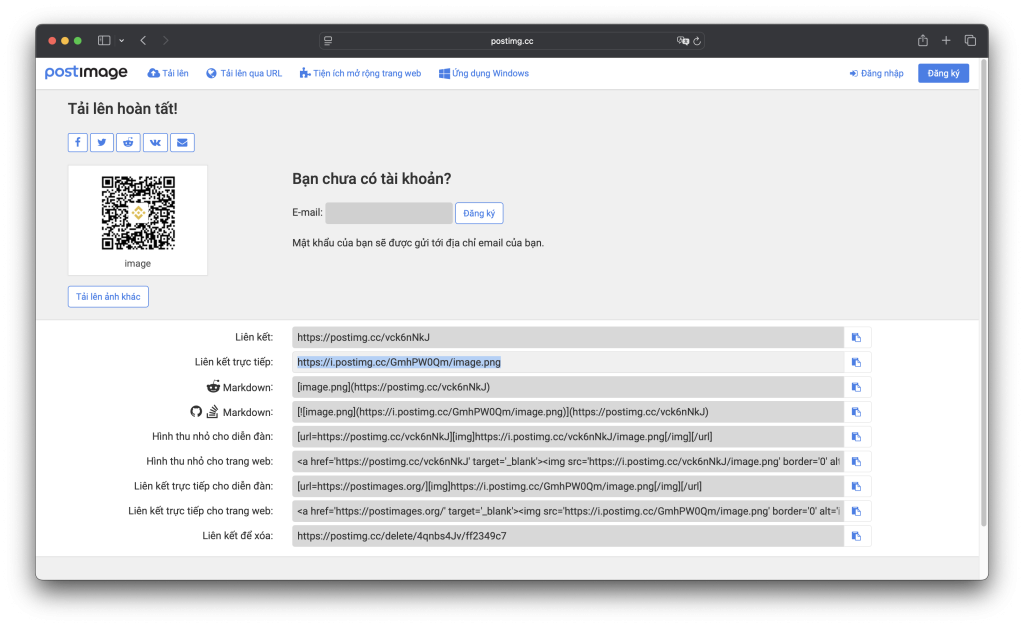Open Safari sidebar dropdown chevron
This screenshot has width=1024, height=627.
pyautogui.click(x=122, y=41)
